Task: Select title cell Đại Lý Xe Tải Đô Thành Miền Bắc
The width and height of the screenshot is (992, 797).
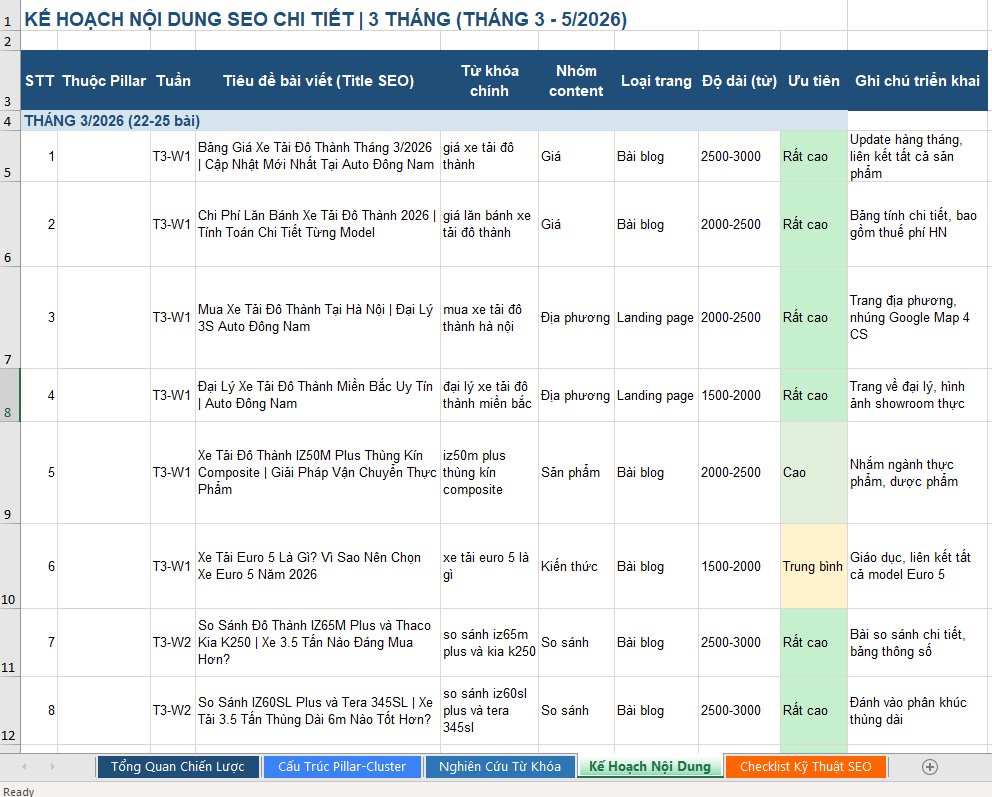Action: click(318, 395)
